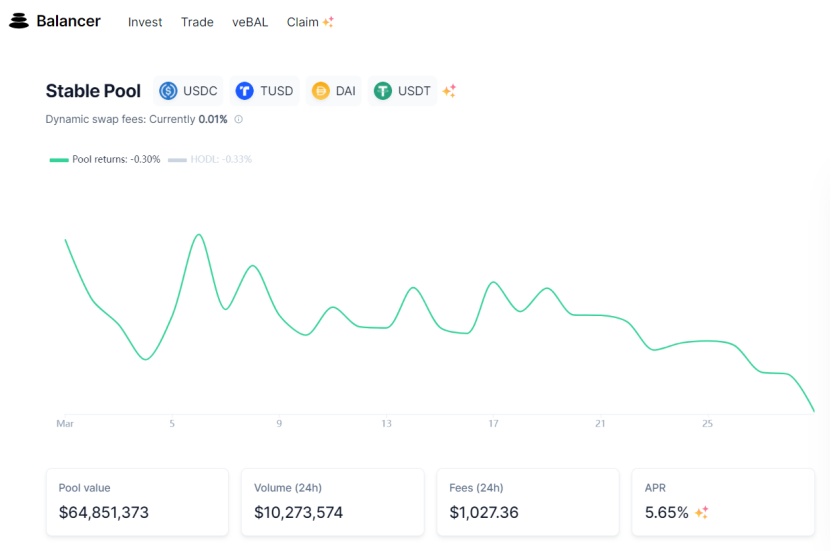
Task: Open the Trade menu item
Action: click(197, 22)
